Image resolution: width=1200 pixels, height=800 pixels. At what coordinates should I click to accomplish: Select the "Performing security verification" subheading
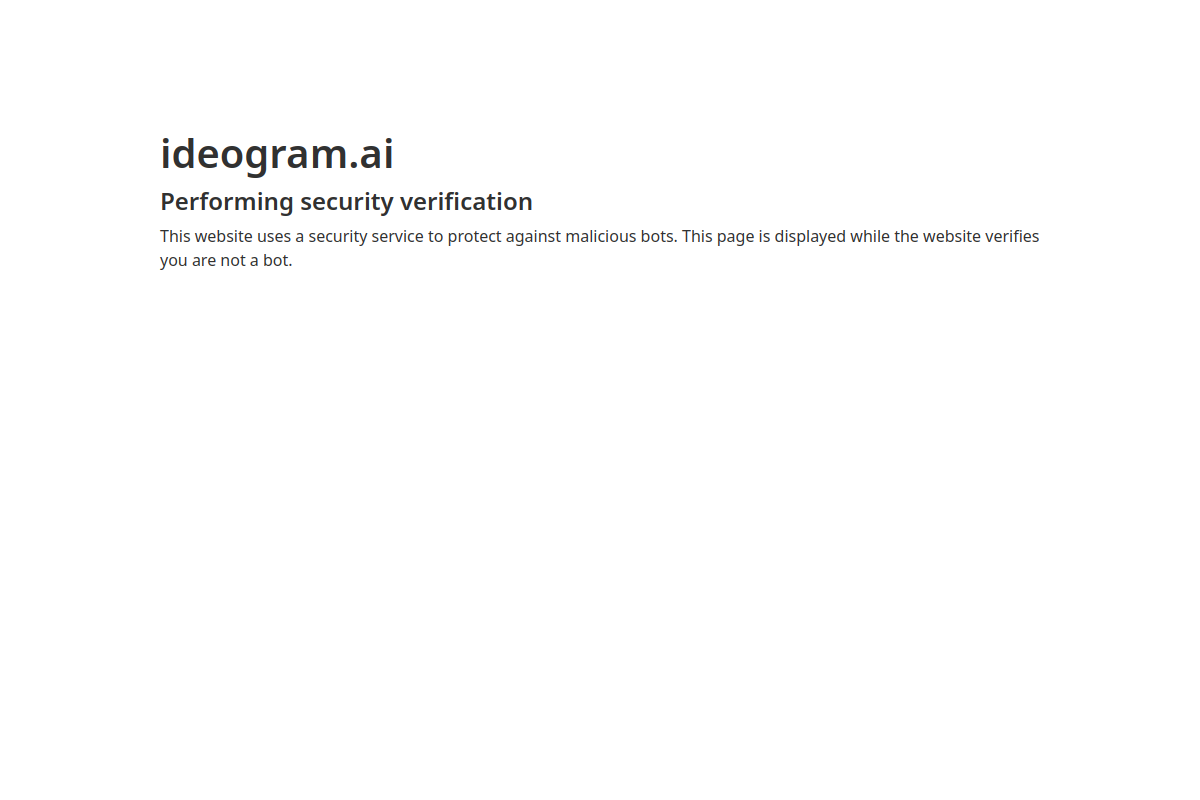(346, 202)
